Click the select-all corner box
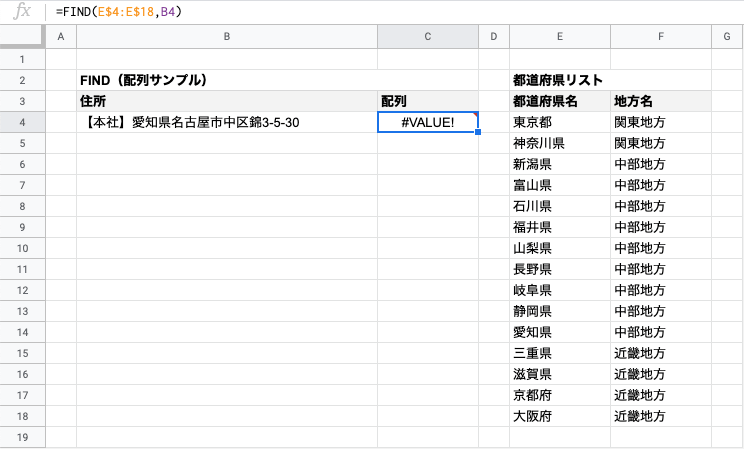This screenshot has height=449, width=744. [x=22, y=37]
